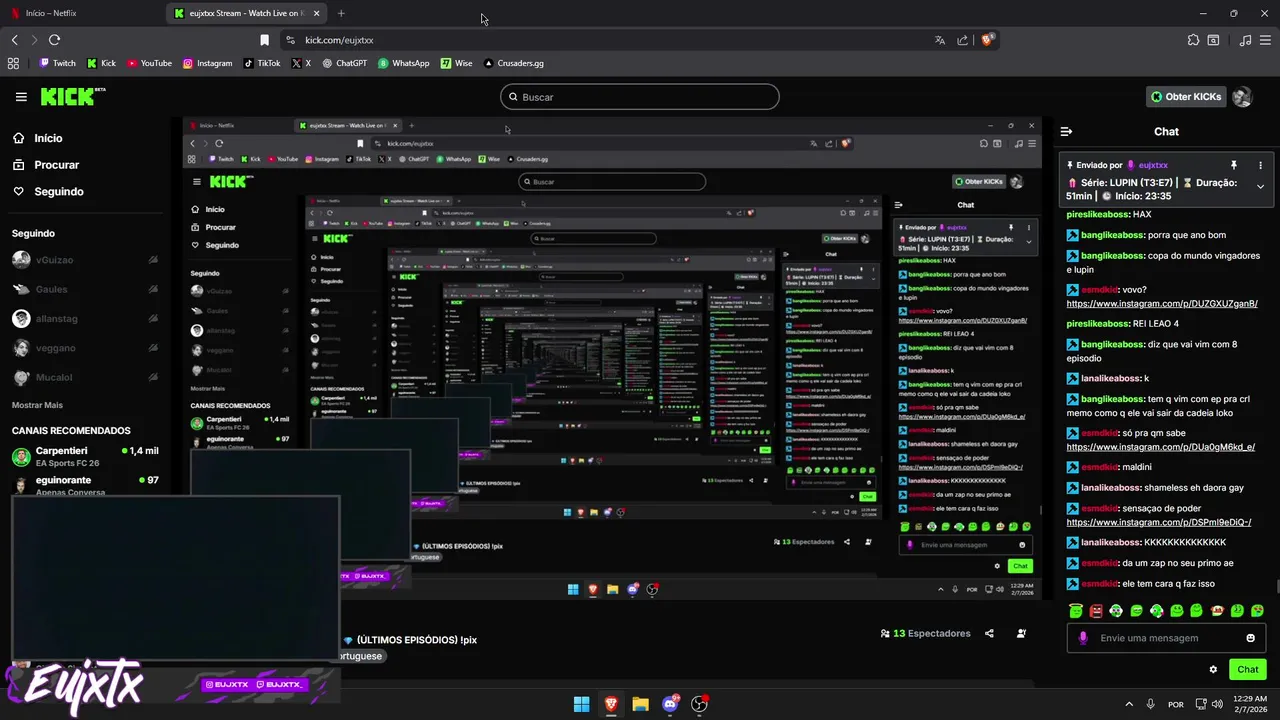Open the instagram.com/p/DSPml9eDiQ link in chat

[1159, 522]
